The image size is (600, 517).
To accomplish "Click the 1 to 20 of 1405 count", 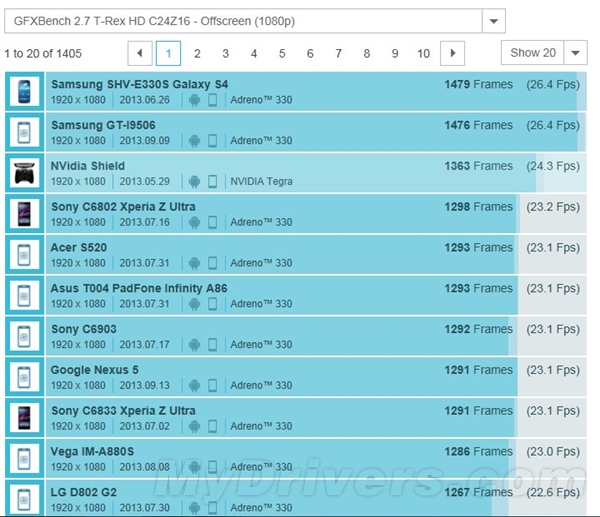I will point(43,53).
